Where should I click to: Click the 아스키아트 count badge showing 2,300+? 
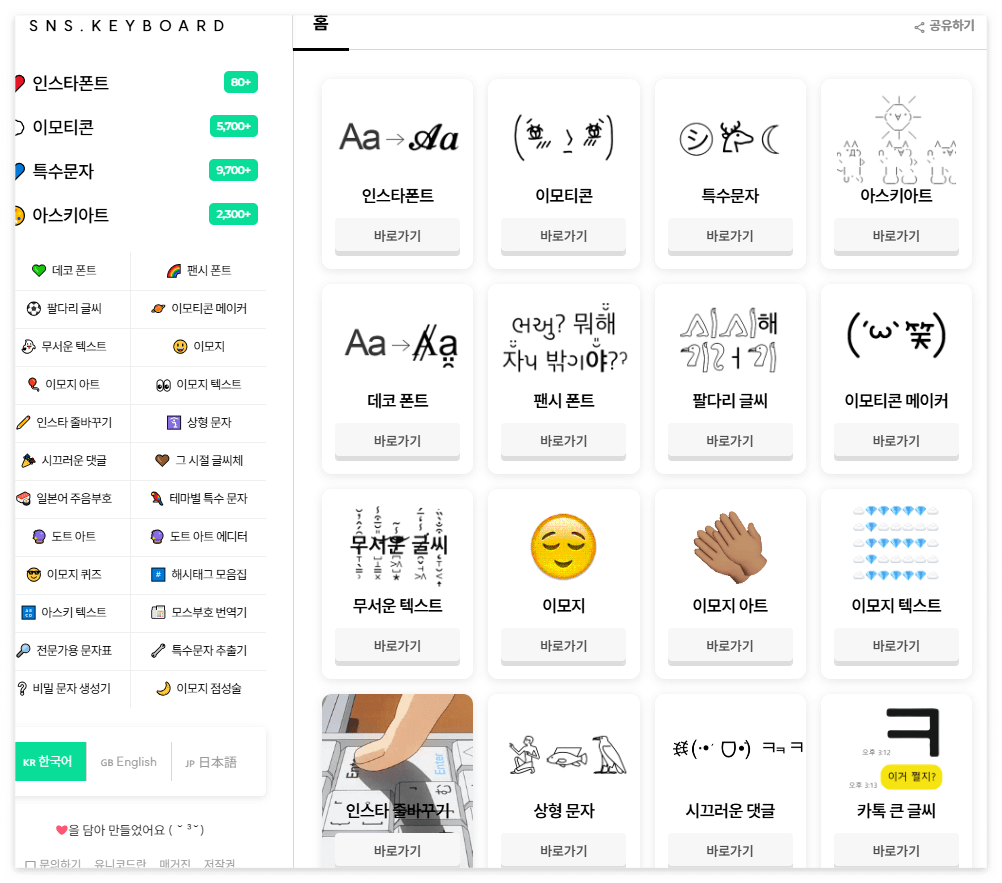[233, 214]
